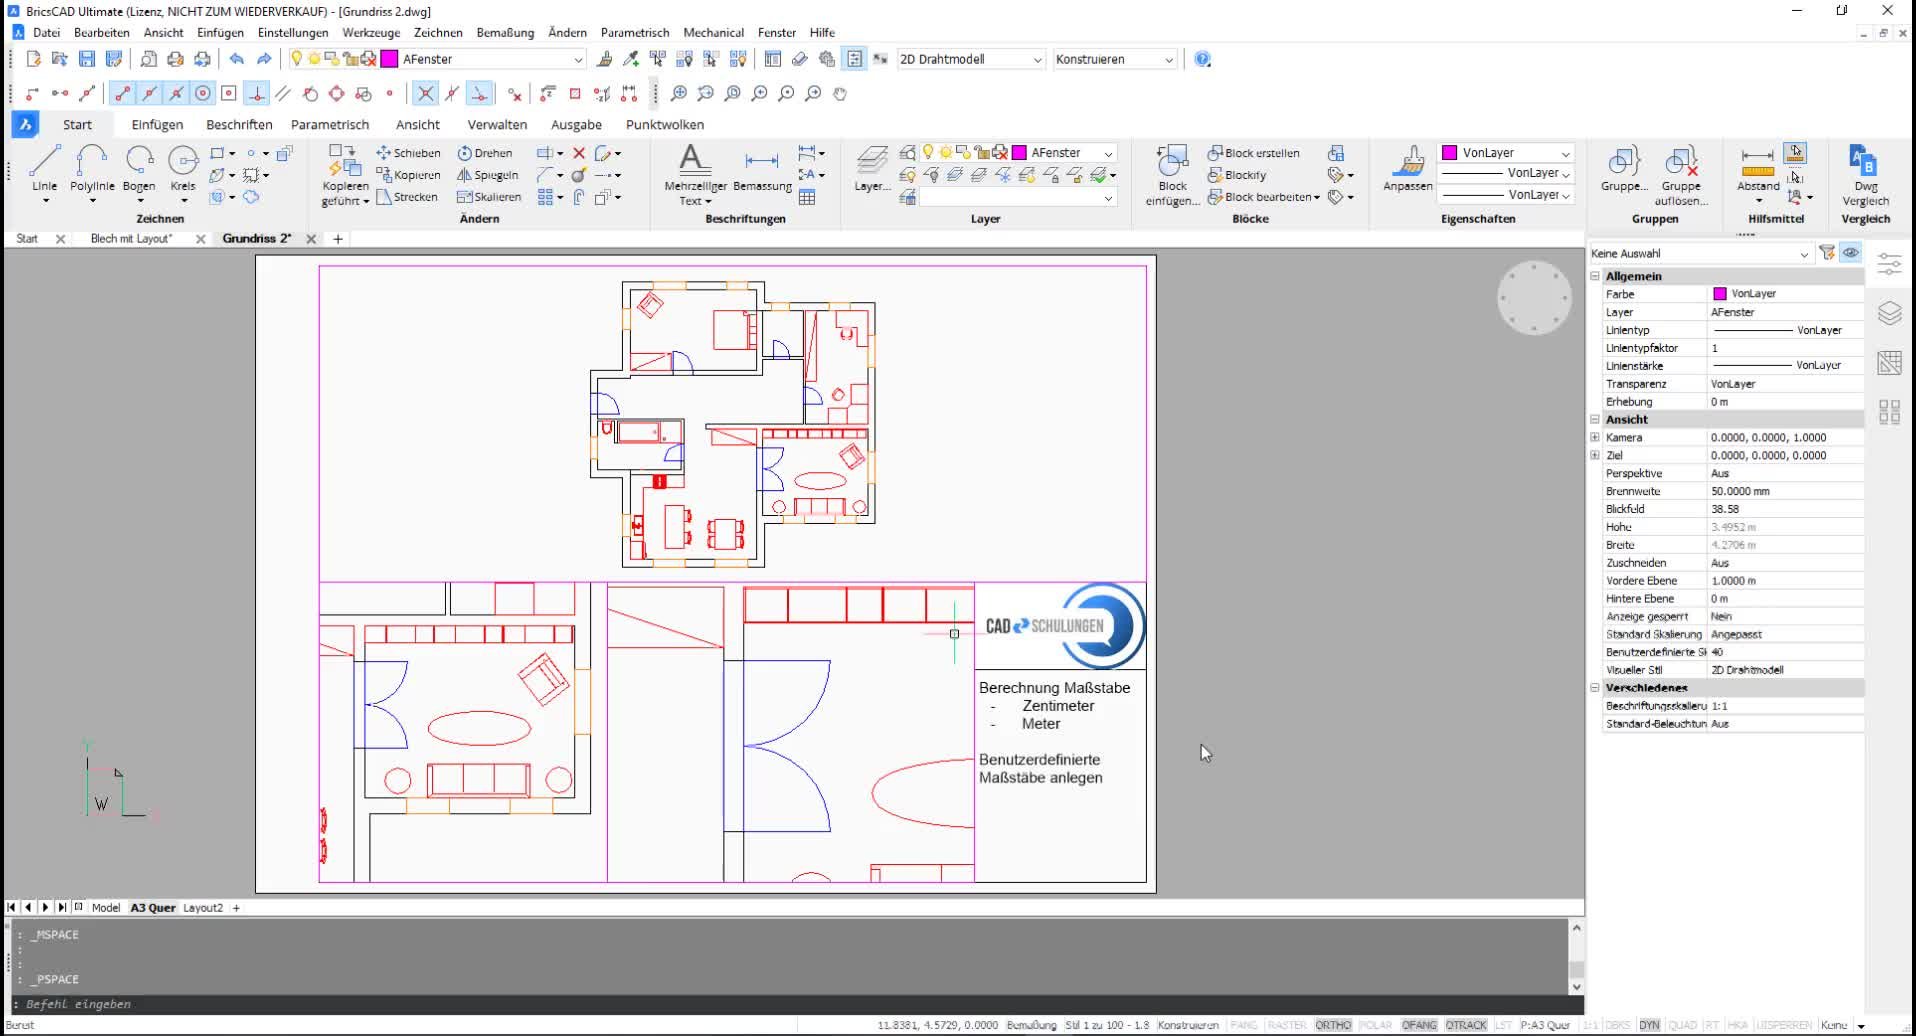This screenshot has height=1036, width=1916.
Task: Expand the Kamera property
Action: pos(1595,438)
